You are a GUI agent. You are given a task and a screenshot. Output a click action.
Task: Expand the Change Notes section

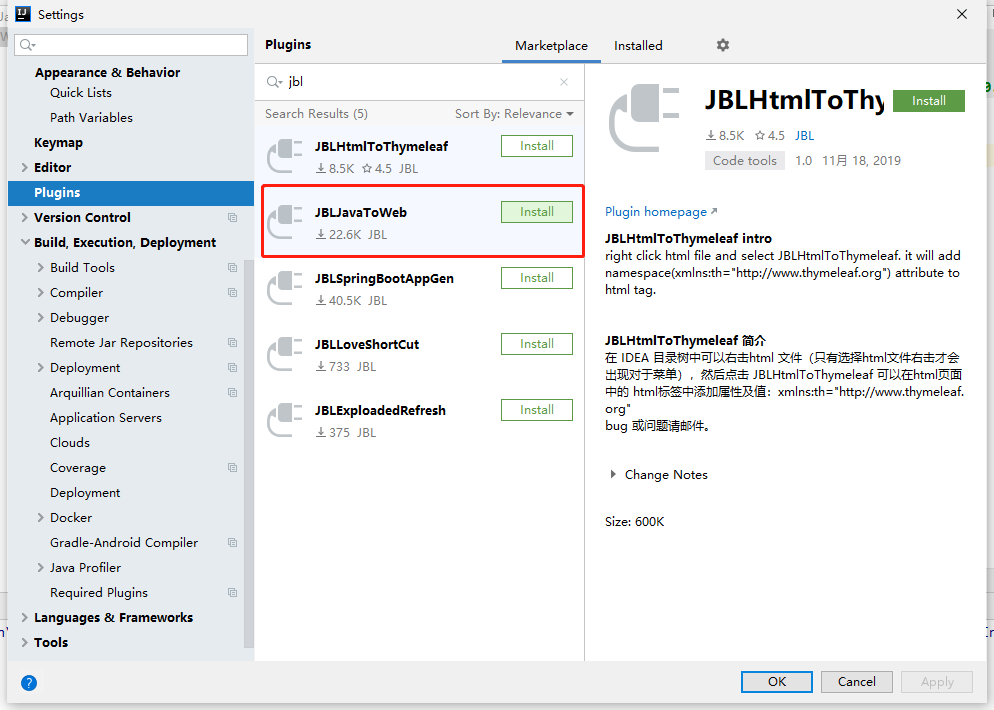[x=612, y=474]
